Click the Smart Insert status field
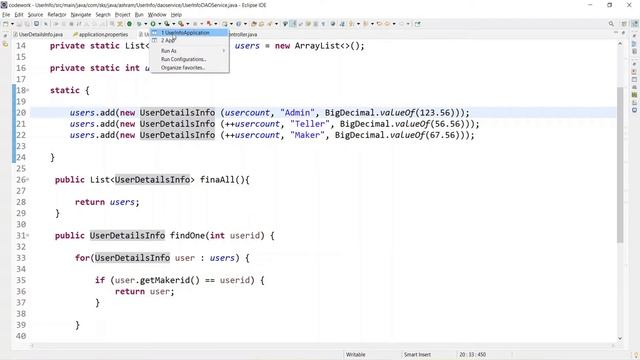640x360 pixels. [417, 355]
